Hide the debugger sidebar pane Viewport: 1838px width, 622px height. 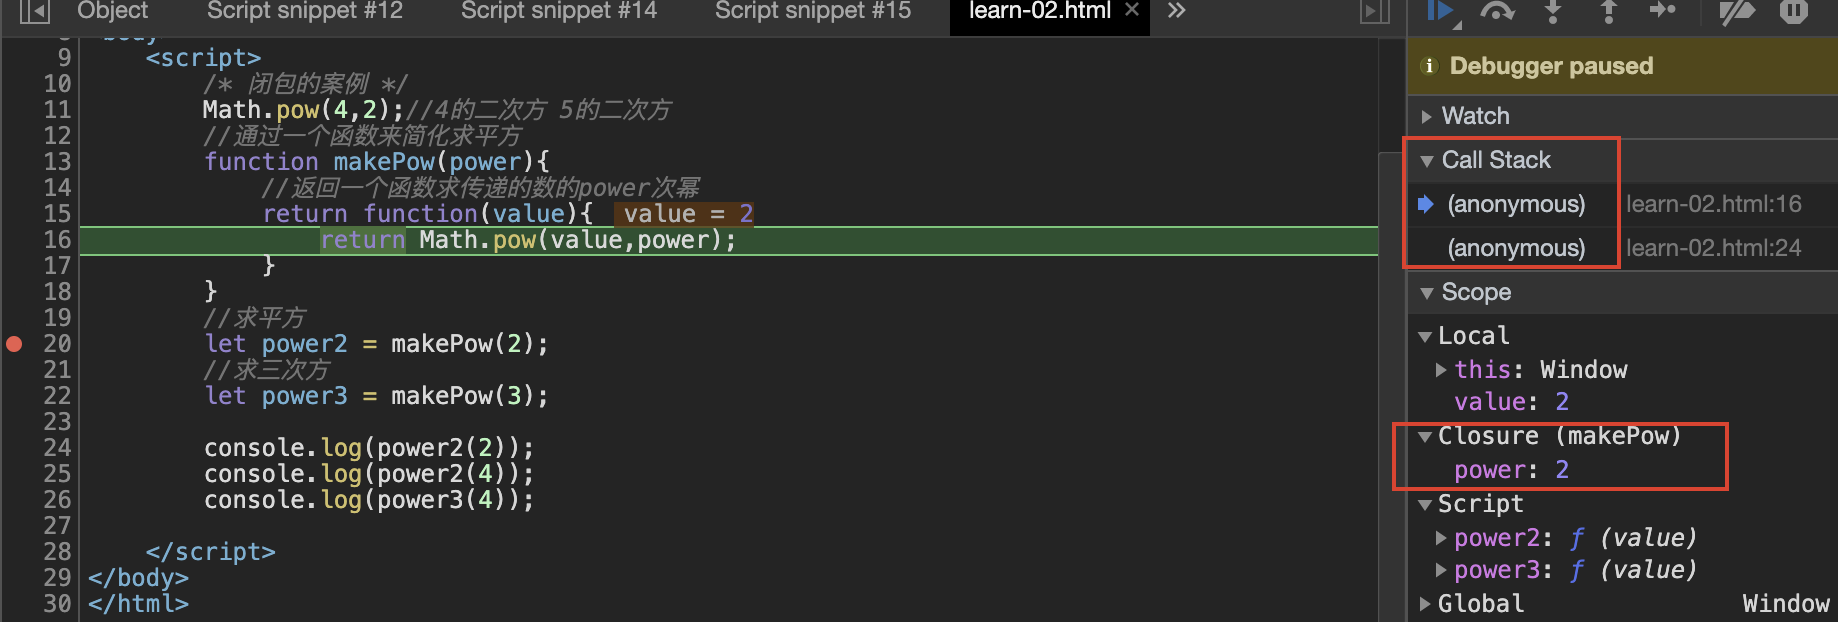1375,11
